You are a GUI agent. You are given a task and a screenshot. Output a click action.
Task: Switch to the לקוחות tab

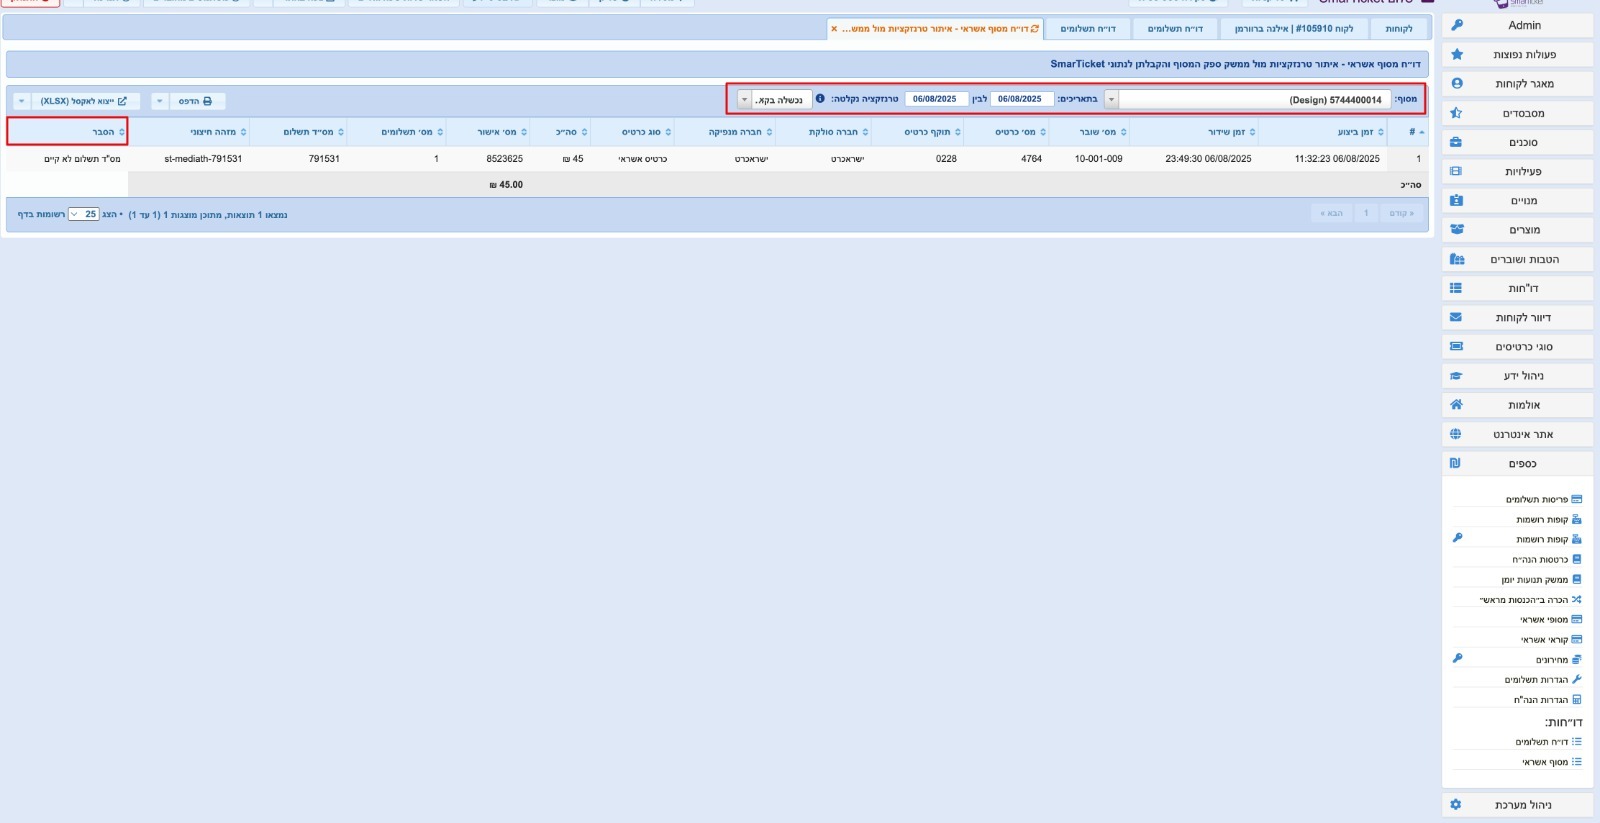coord(1399,29)
